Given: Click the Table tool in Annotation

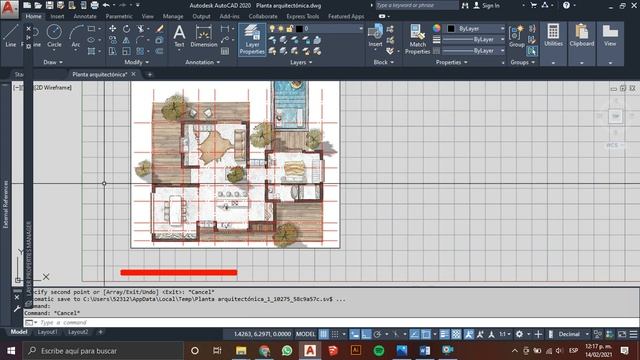Looking at the screenshot, I should point(225,51).
